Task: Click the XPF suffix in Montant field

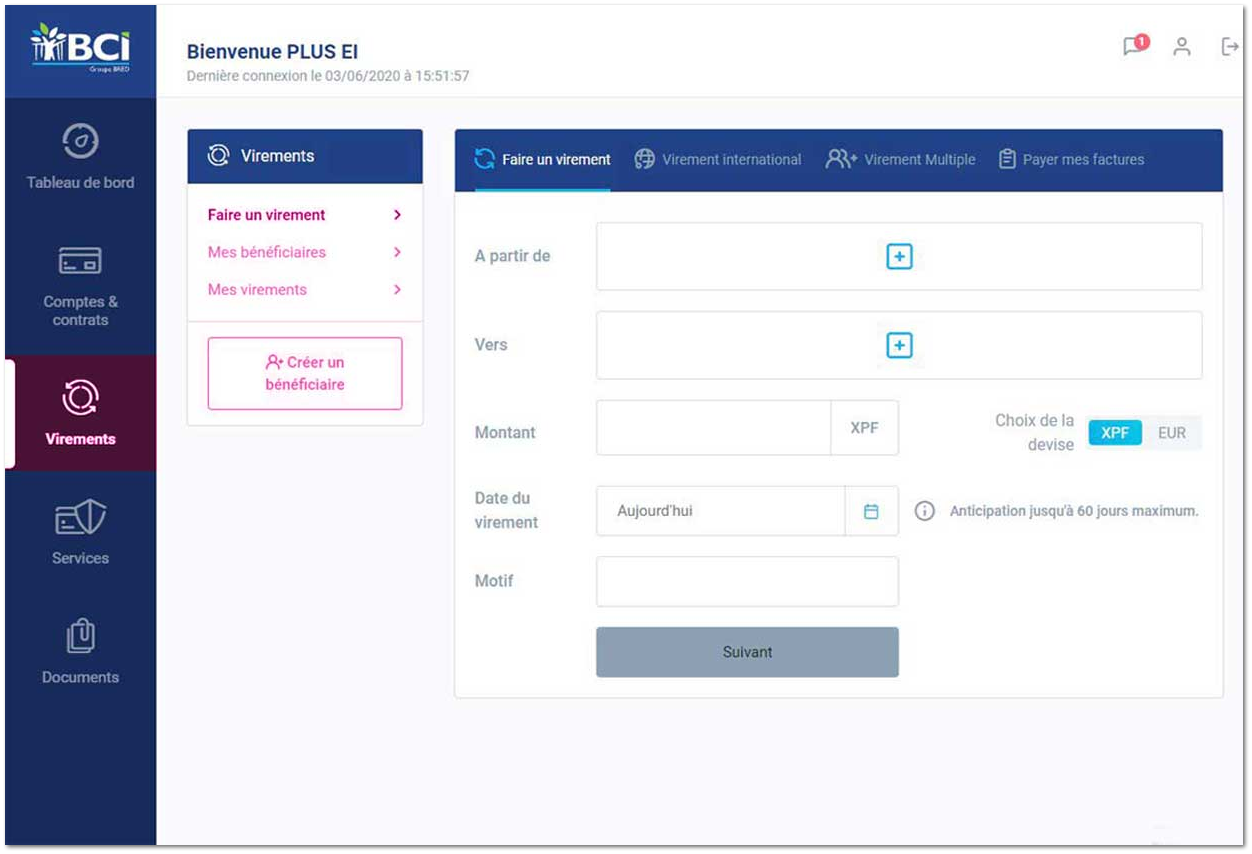Action: click(x=864, y=428)
